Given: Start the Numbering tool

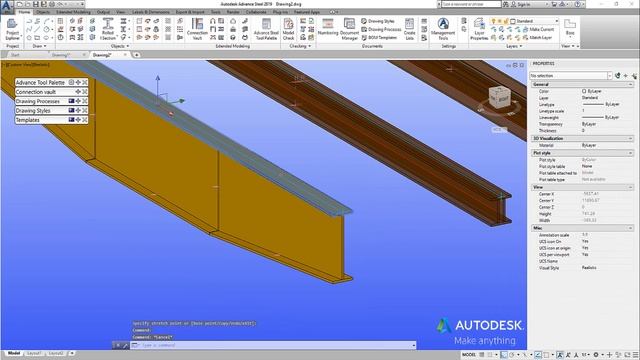Looking at the screenshot, I should click(x=328, y=27).
